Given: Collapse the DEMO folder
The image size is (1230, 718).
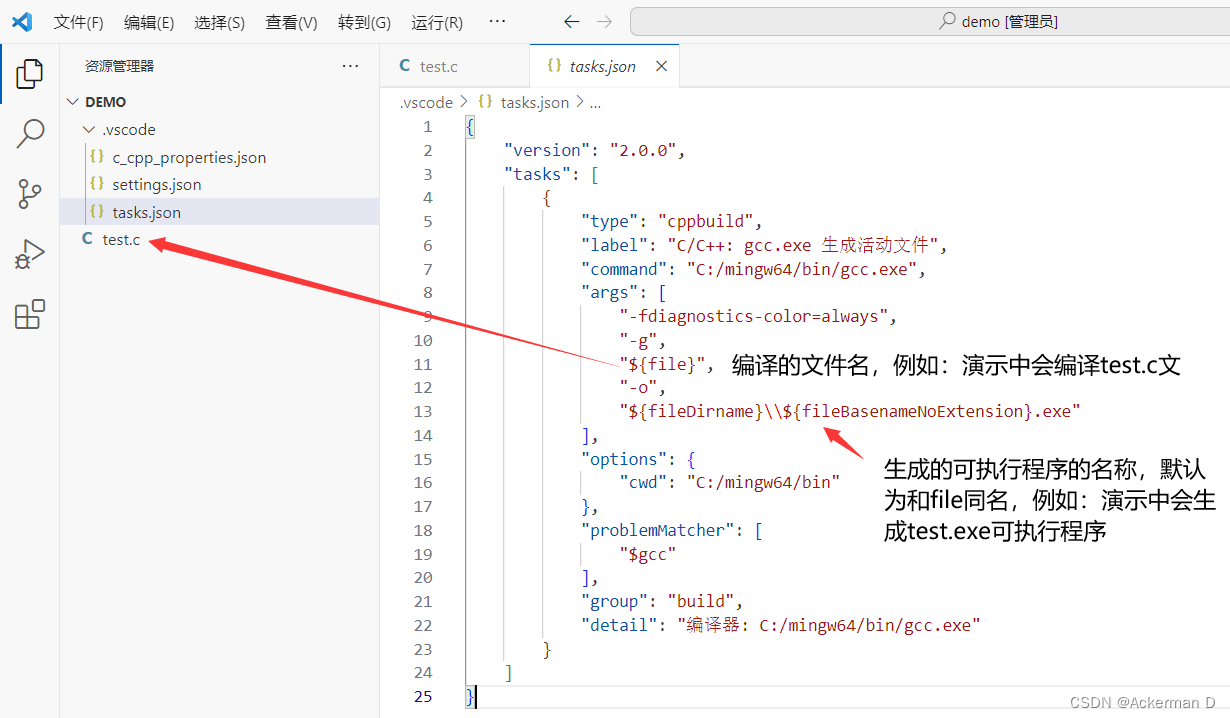Looking at the screenshot, I should [x=73, y=101].
